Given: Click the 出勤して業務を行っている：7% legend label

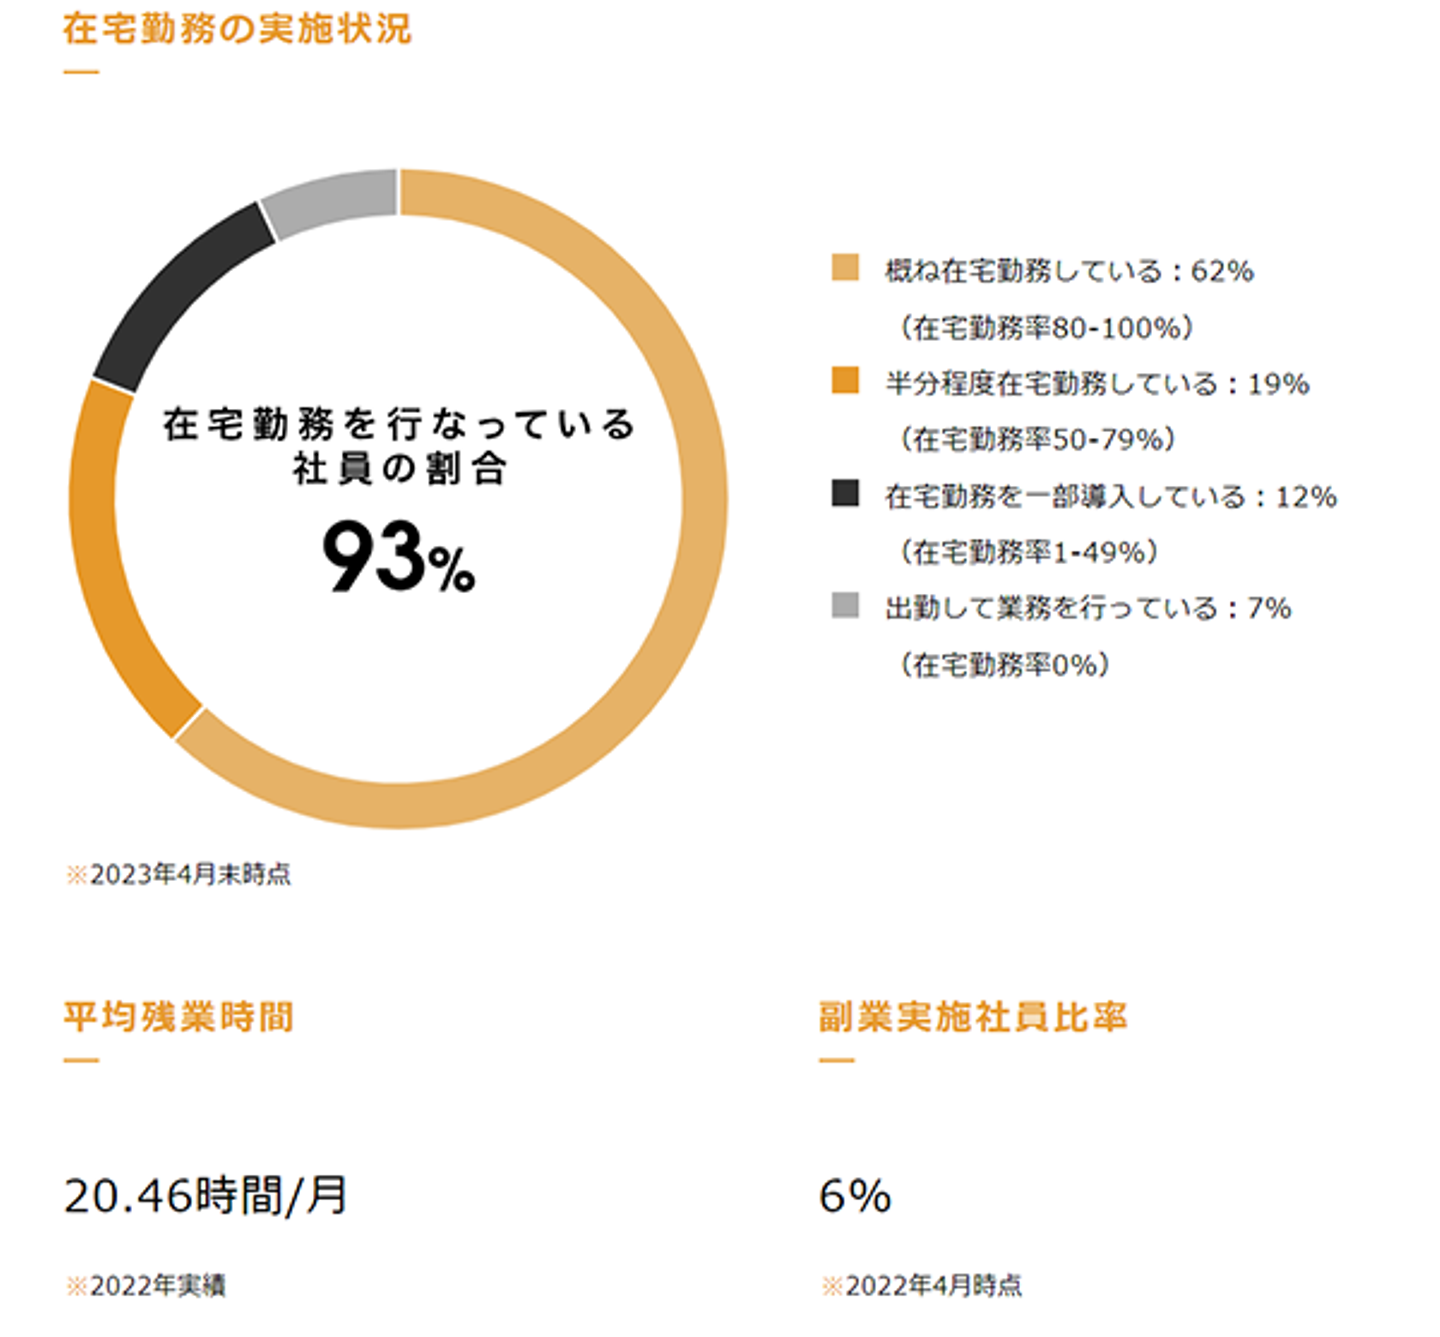Looking at the screenshot, I should (x=1088, y=608).
